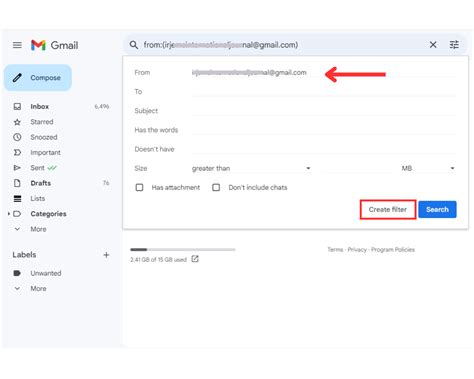Click the Drafts count 76
Screen dimensions: 474x379
[x=106, y=183]
